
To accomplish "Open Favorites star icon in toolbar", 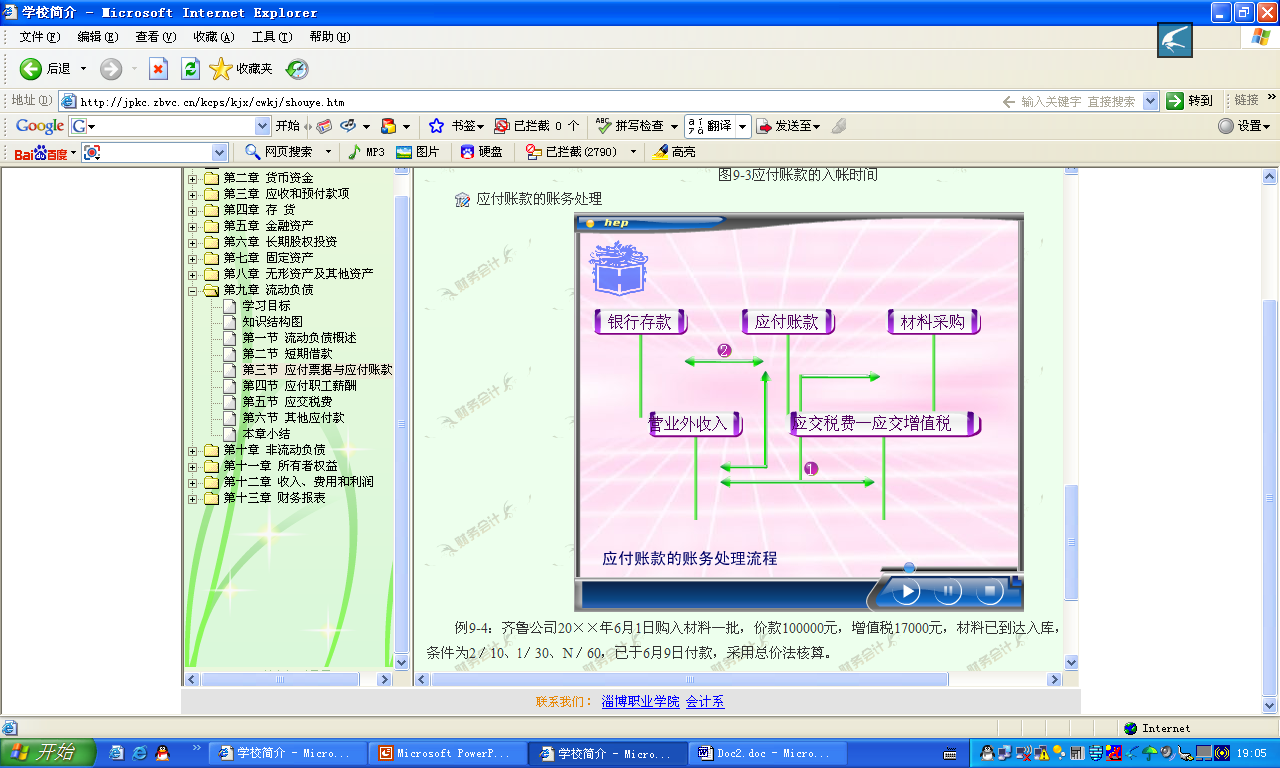I will (x=221, y=69).
